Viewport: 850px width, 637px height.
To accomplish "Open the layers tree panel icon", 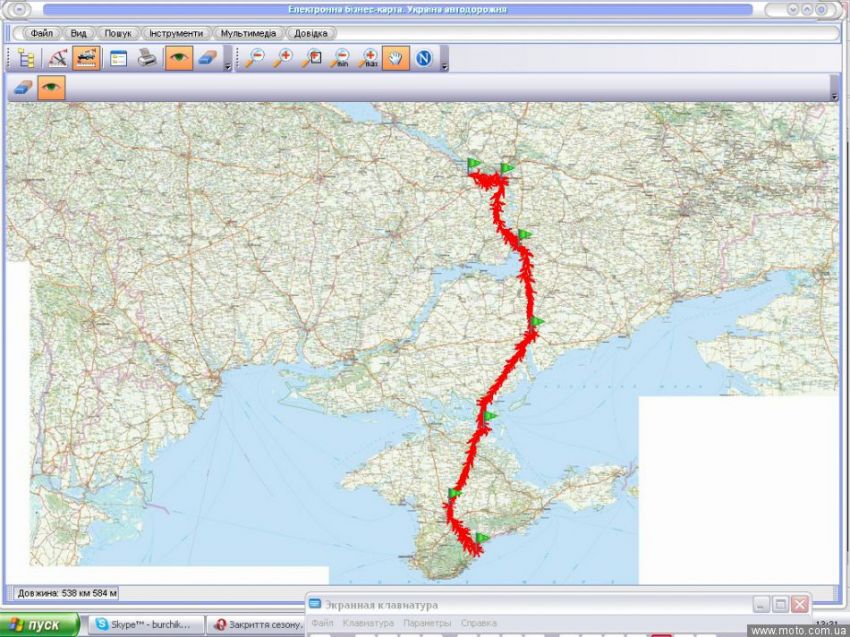I will pyautogui.click(x=25, y=58).
